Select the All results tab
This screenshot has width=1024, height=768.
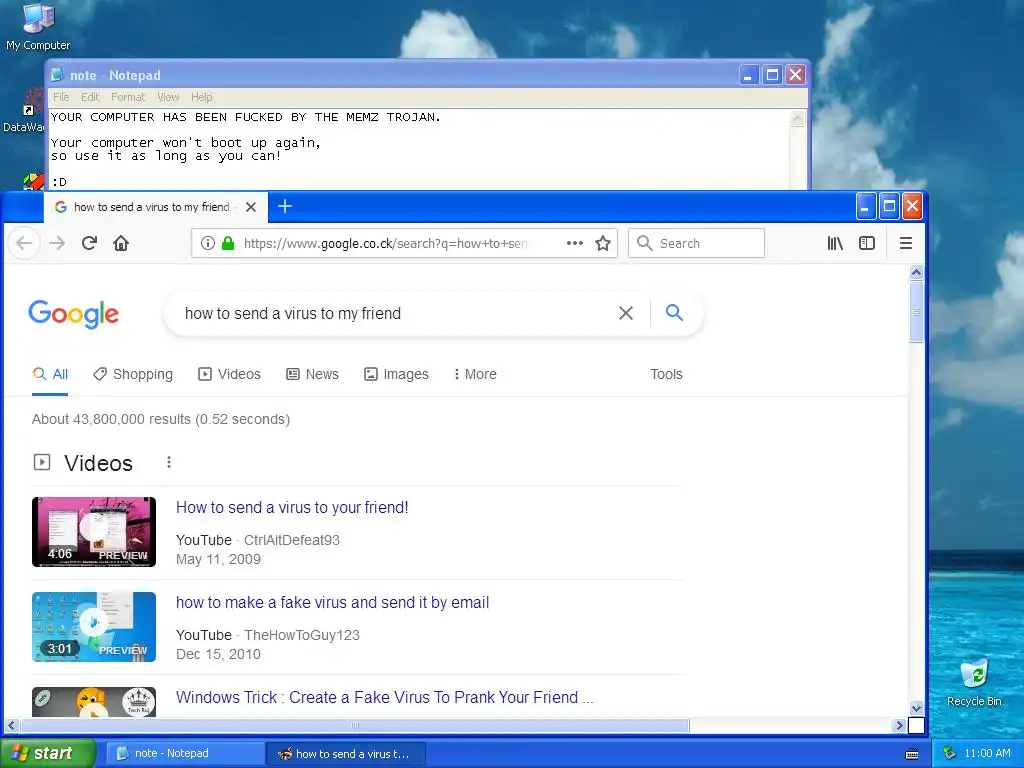[x=50, y=374]
